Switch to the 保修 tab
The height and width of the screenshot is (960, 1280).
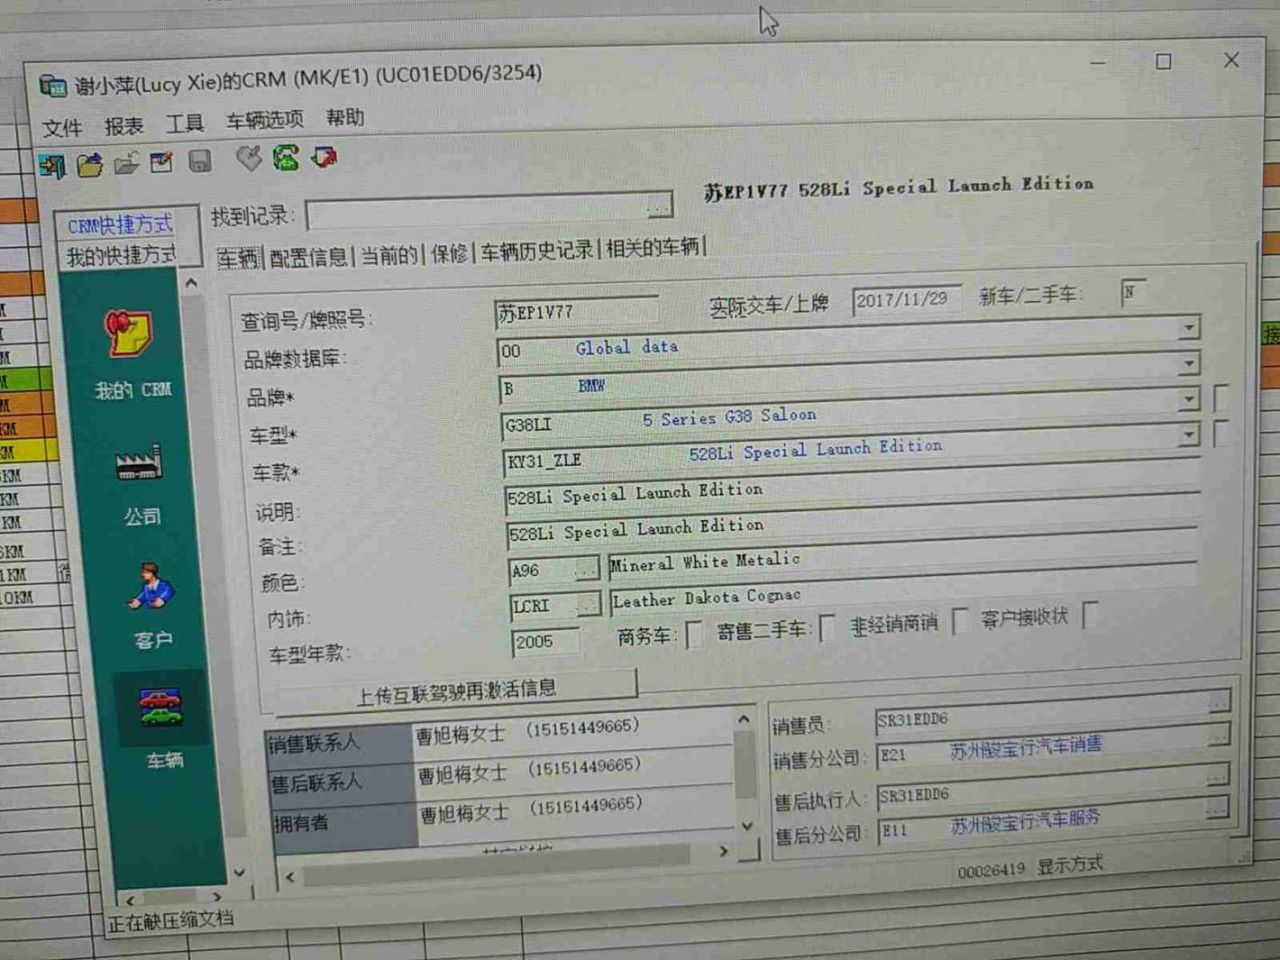[x=449, y=253]
